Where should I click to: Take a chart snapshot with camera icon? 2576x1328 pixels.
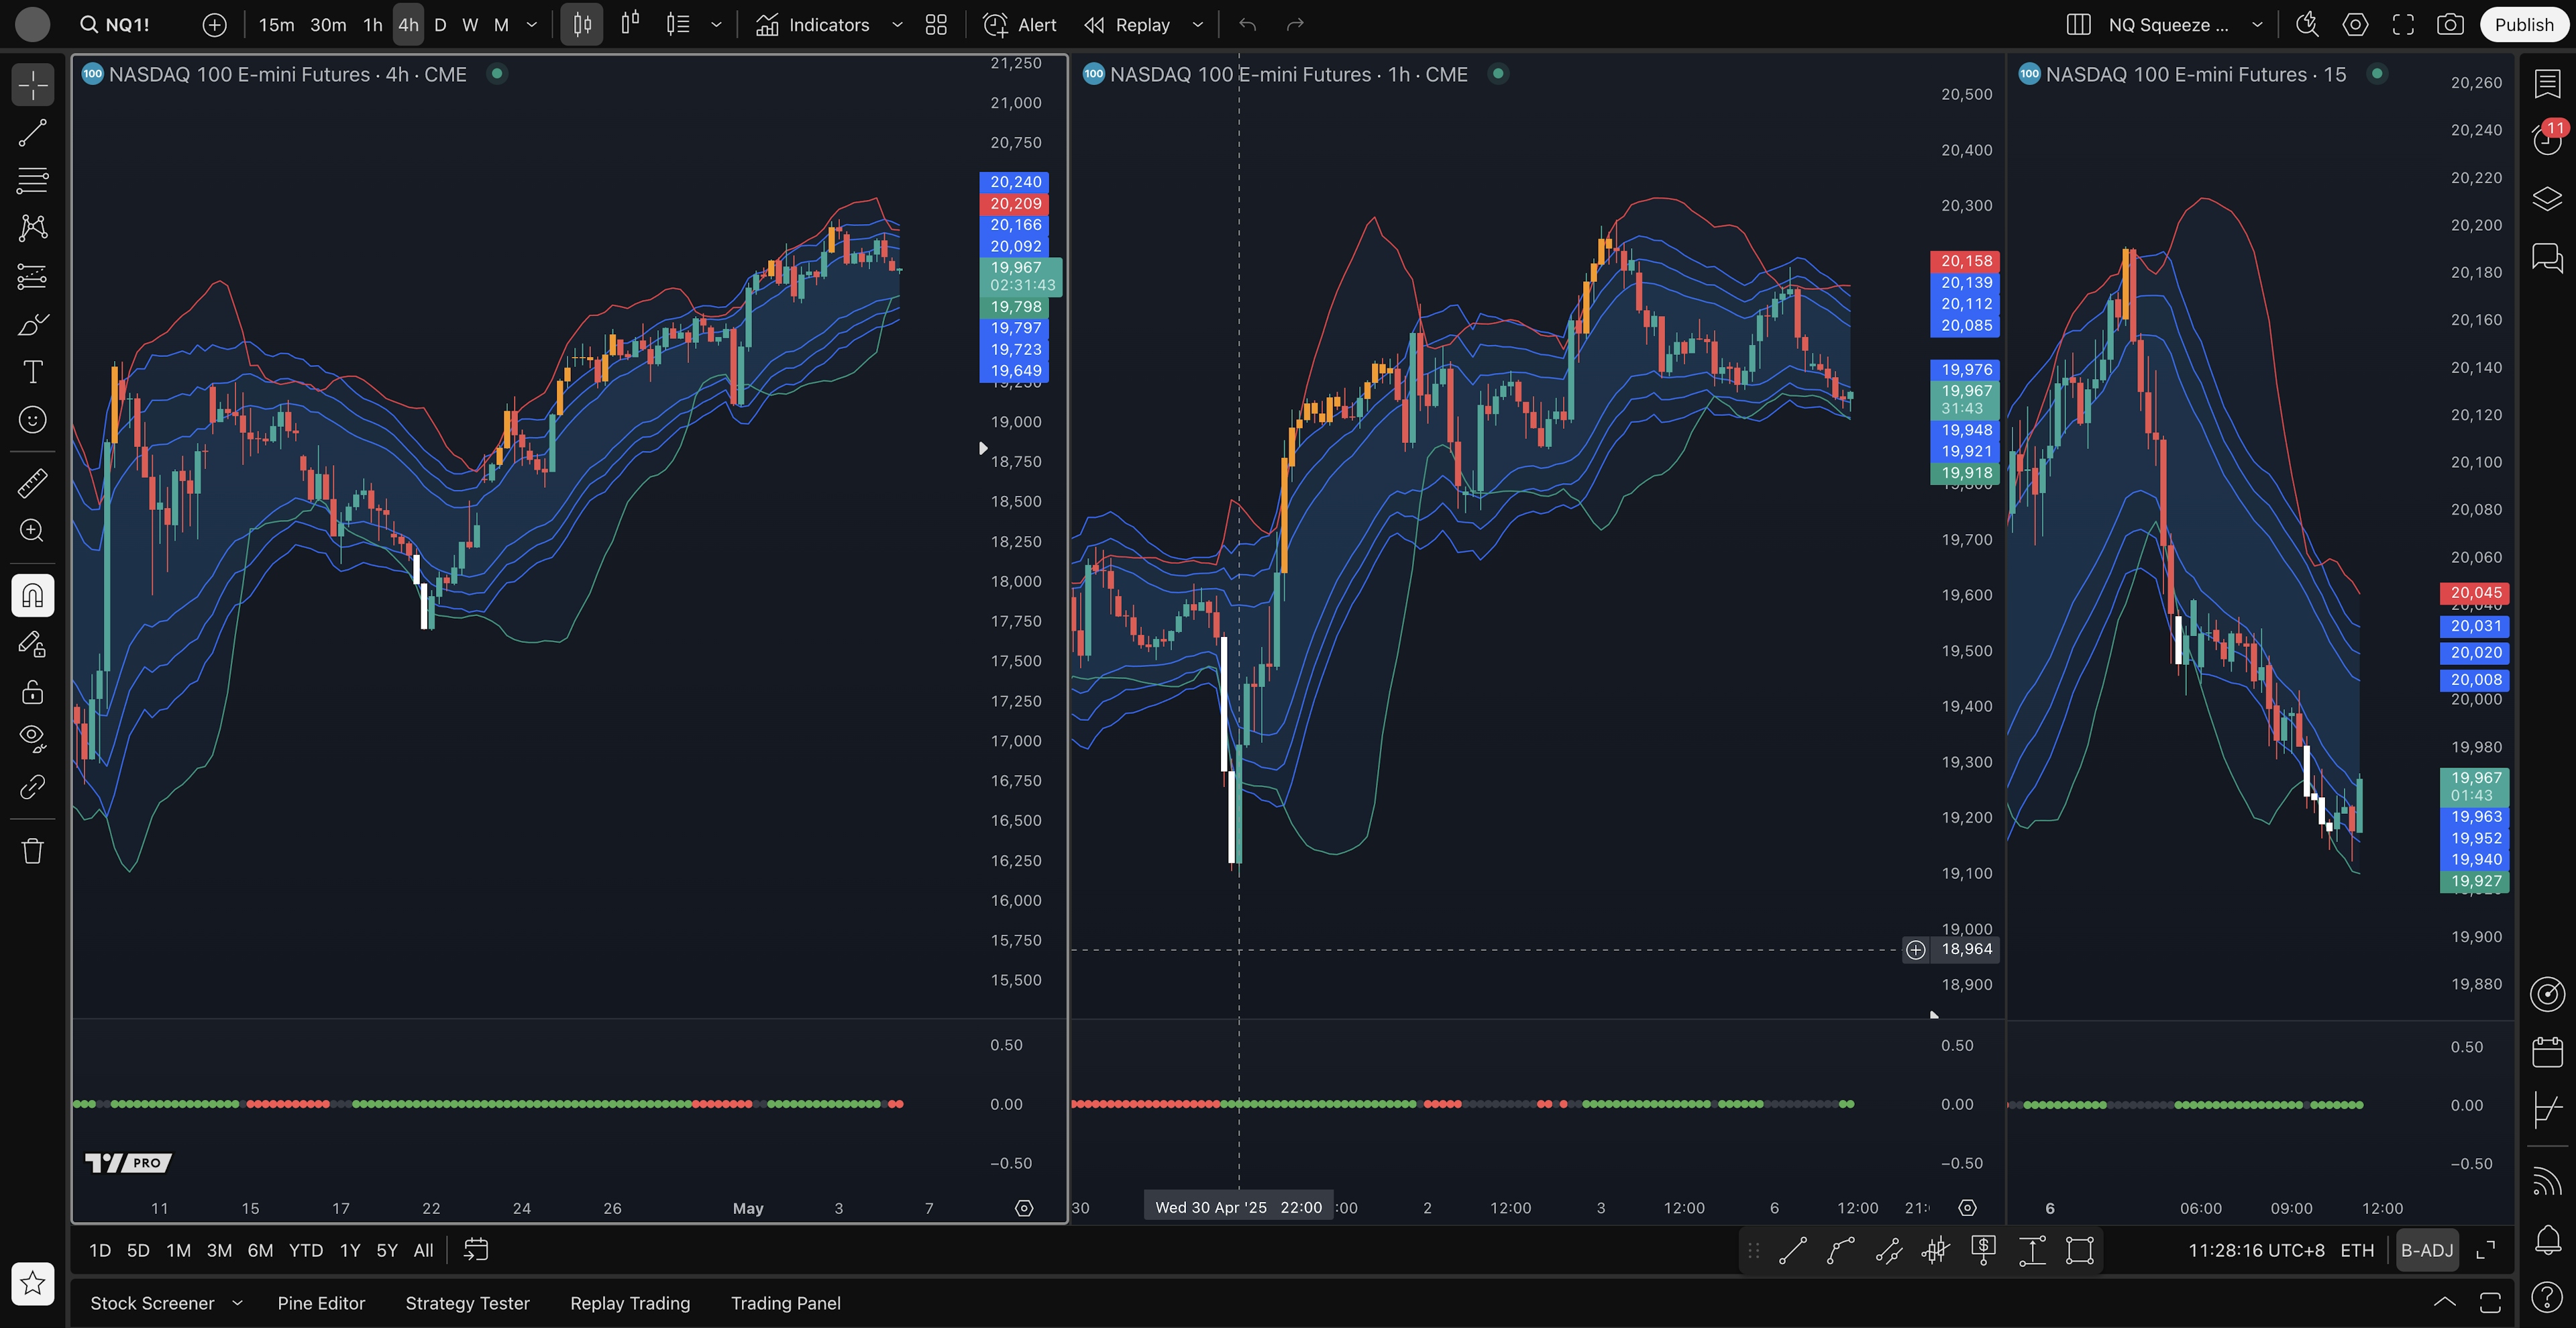pos(2450,25)
